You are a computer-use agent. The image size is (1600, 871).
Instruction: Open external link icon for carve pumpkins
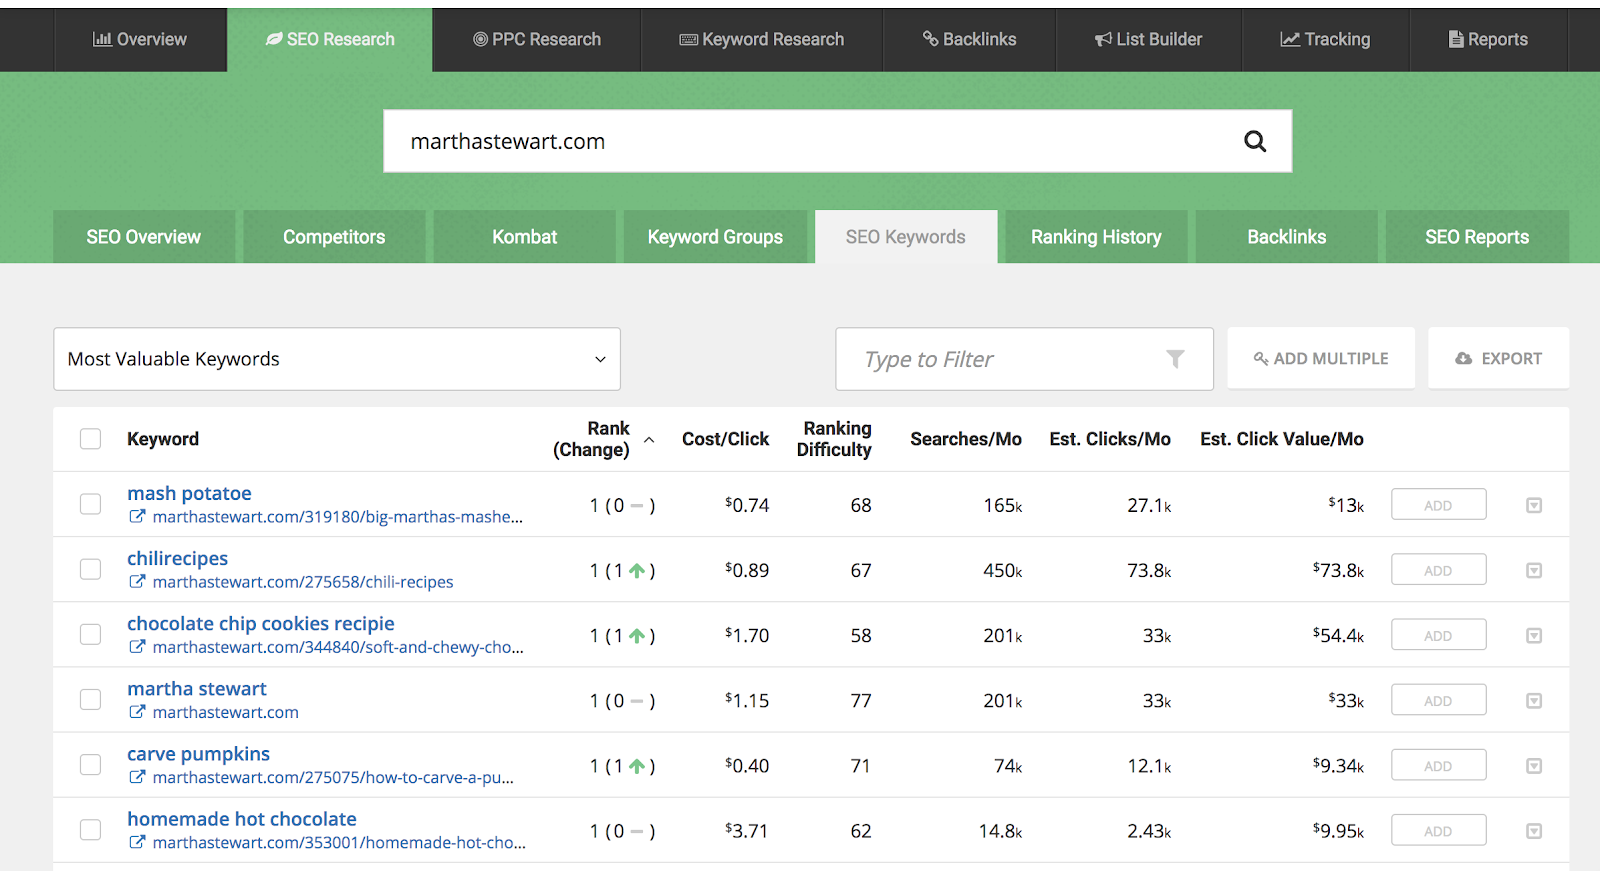tap(137, 777)
